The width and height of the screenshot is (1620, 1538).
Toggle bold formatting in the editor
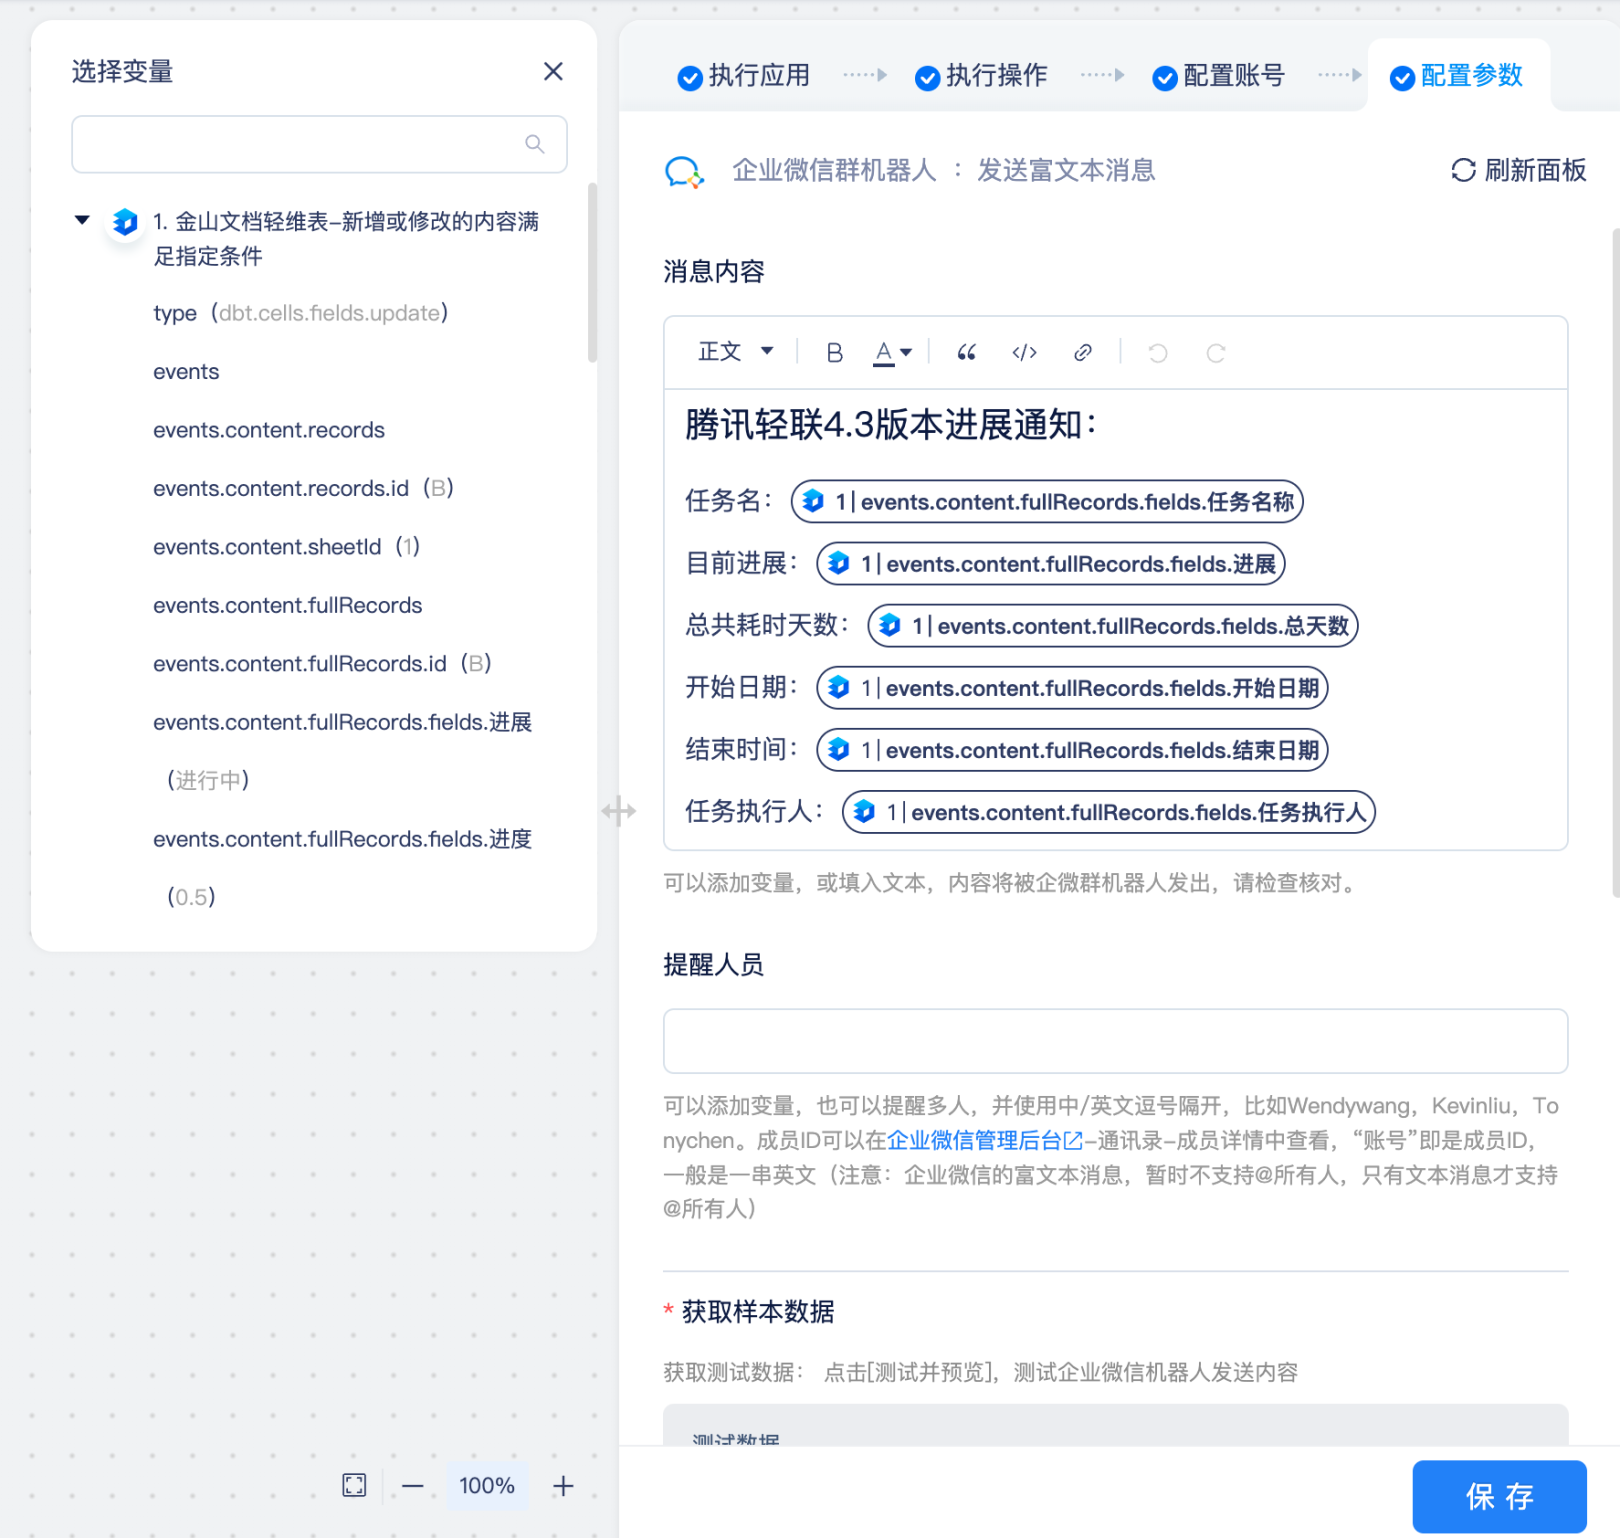tap(835, 352)
